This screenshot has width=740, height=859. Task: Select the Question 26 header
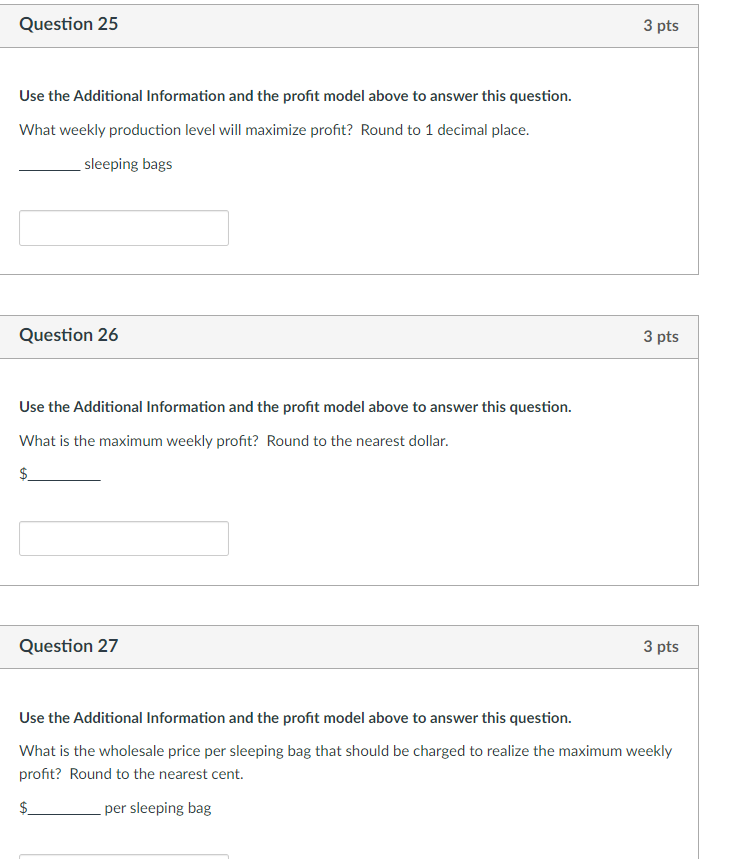pos(68,335)
